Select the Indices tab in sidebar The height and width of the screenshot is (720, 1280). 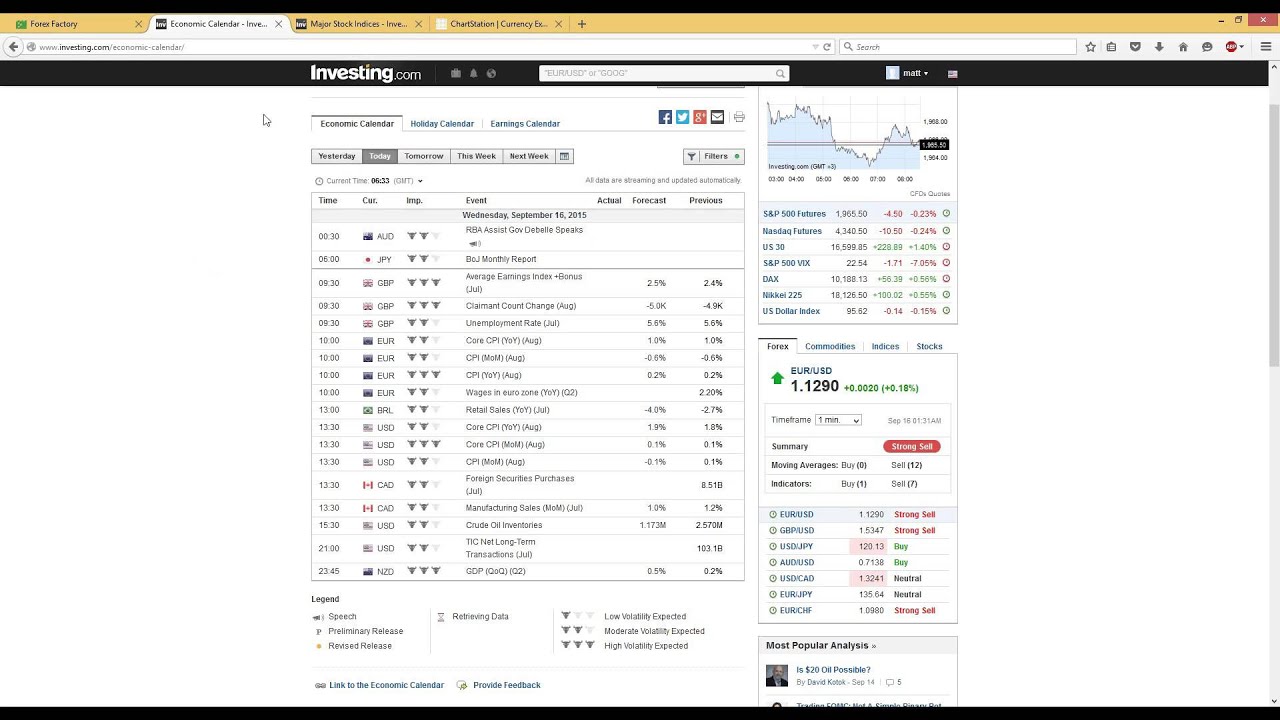885,347
